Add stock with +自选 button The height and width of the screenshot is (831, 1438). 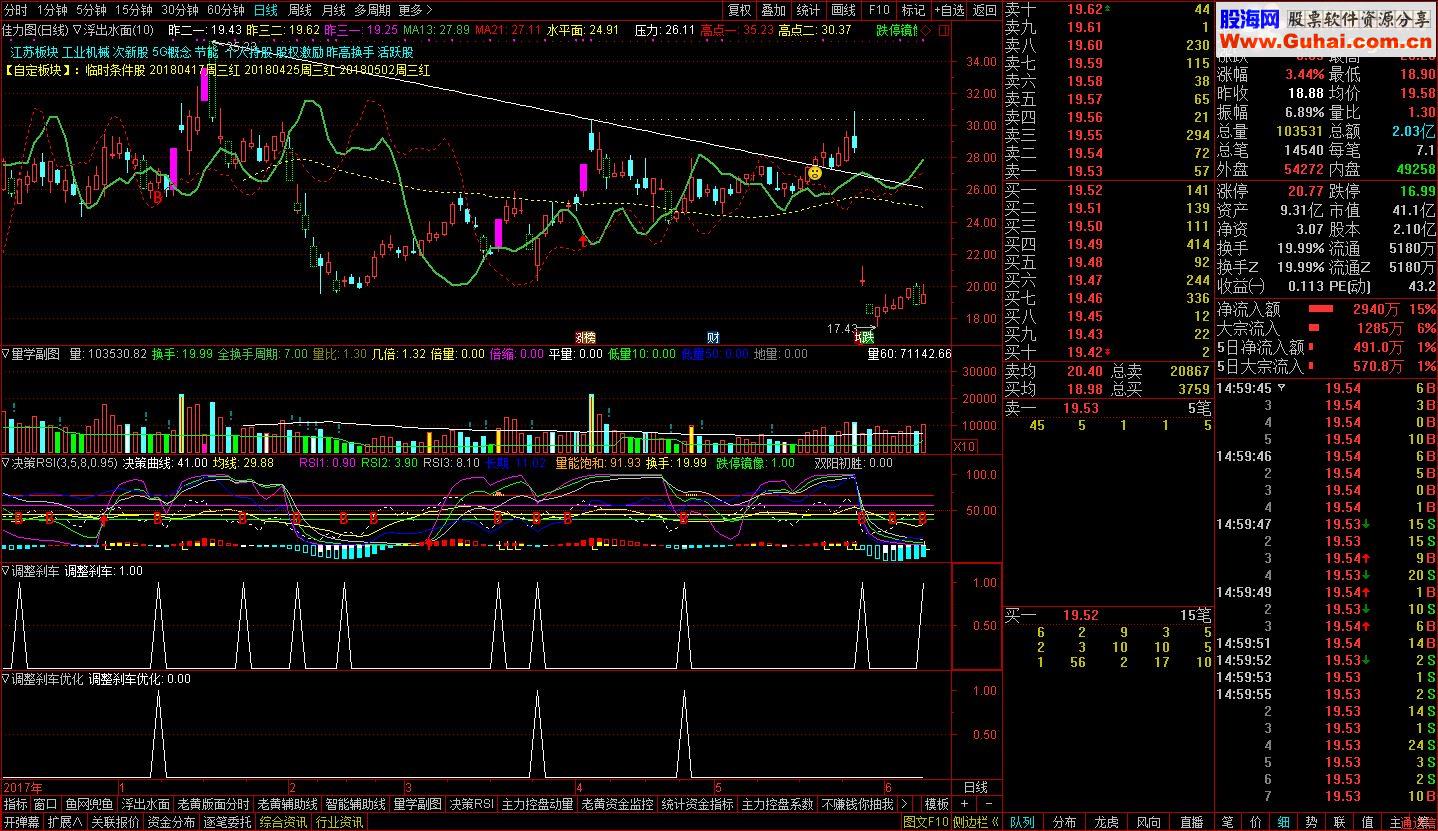[x=949, y=10]
